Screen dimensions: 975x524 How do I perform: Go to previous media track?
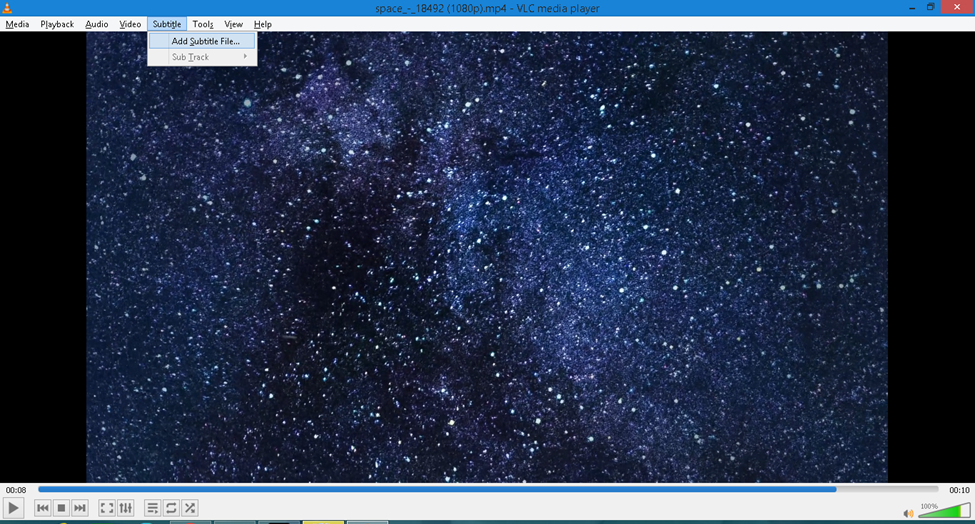(42, 508)
